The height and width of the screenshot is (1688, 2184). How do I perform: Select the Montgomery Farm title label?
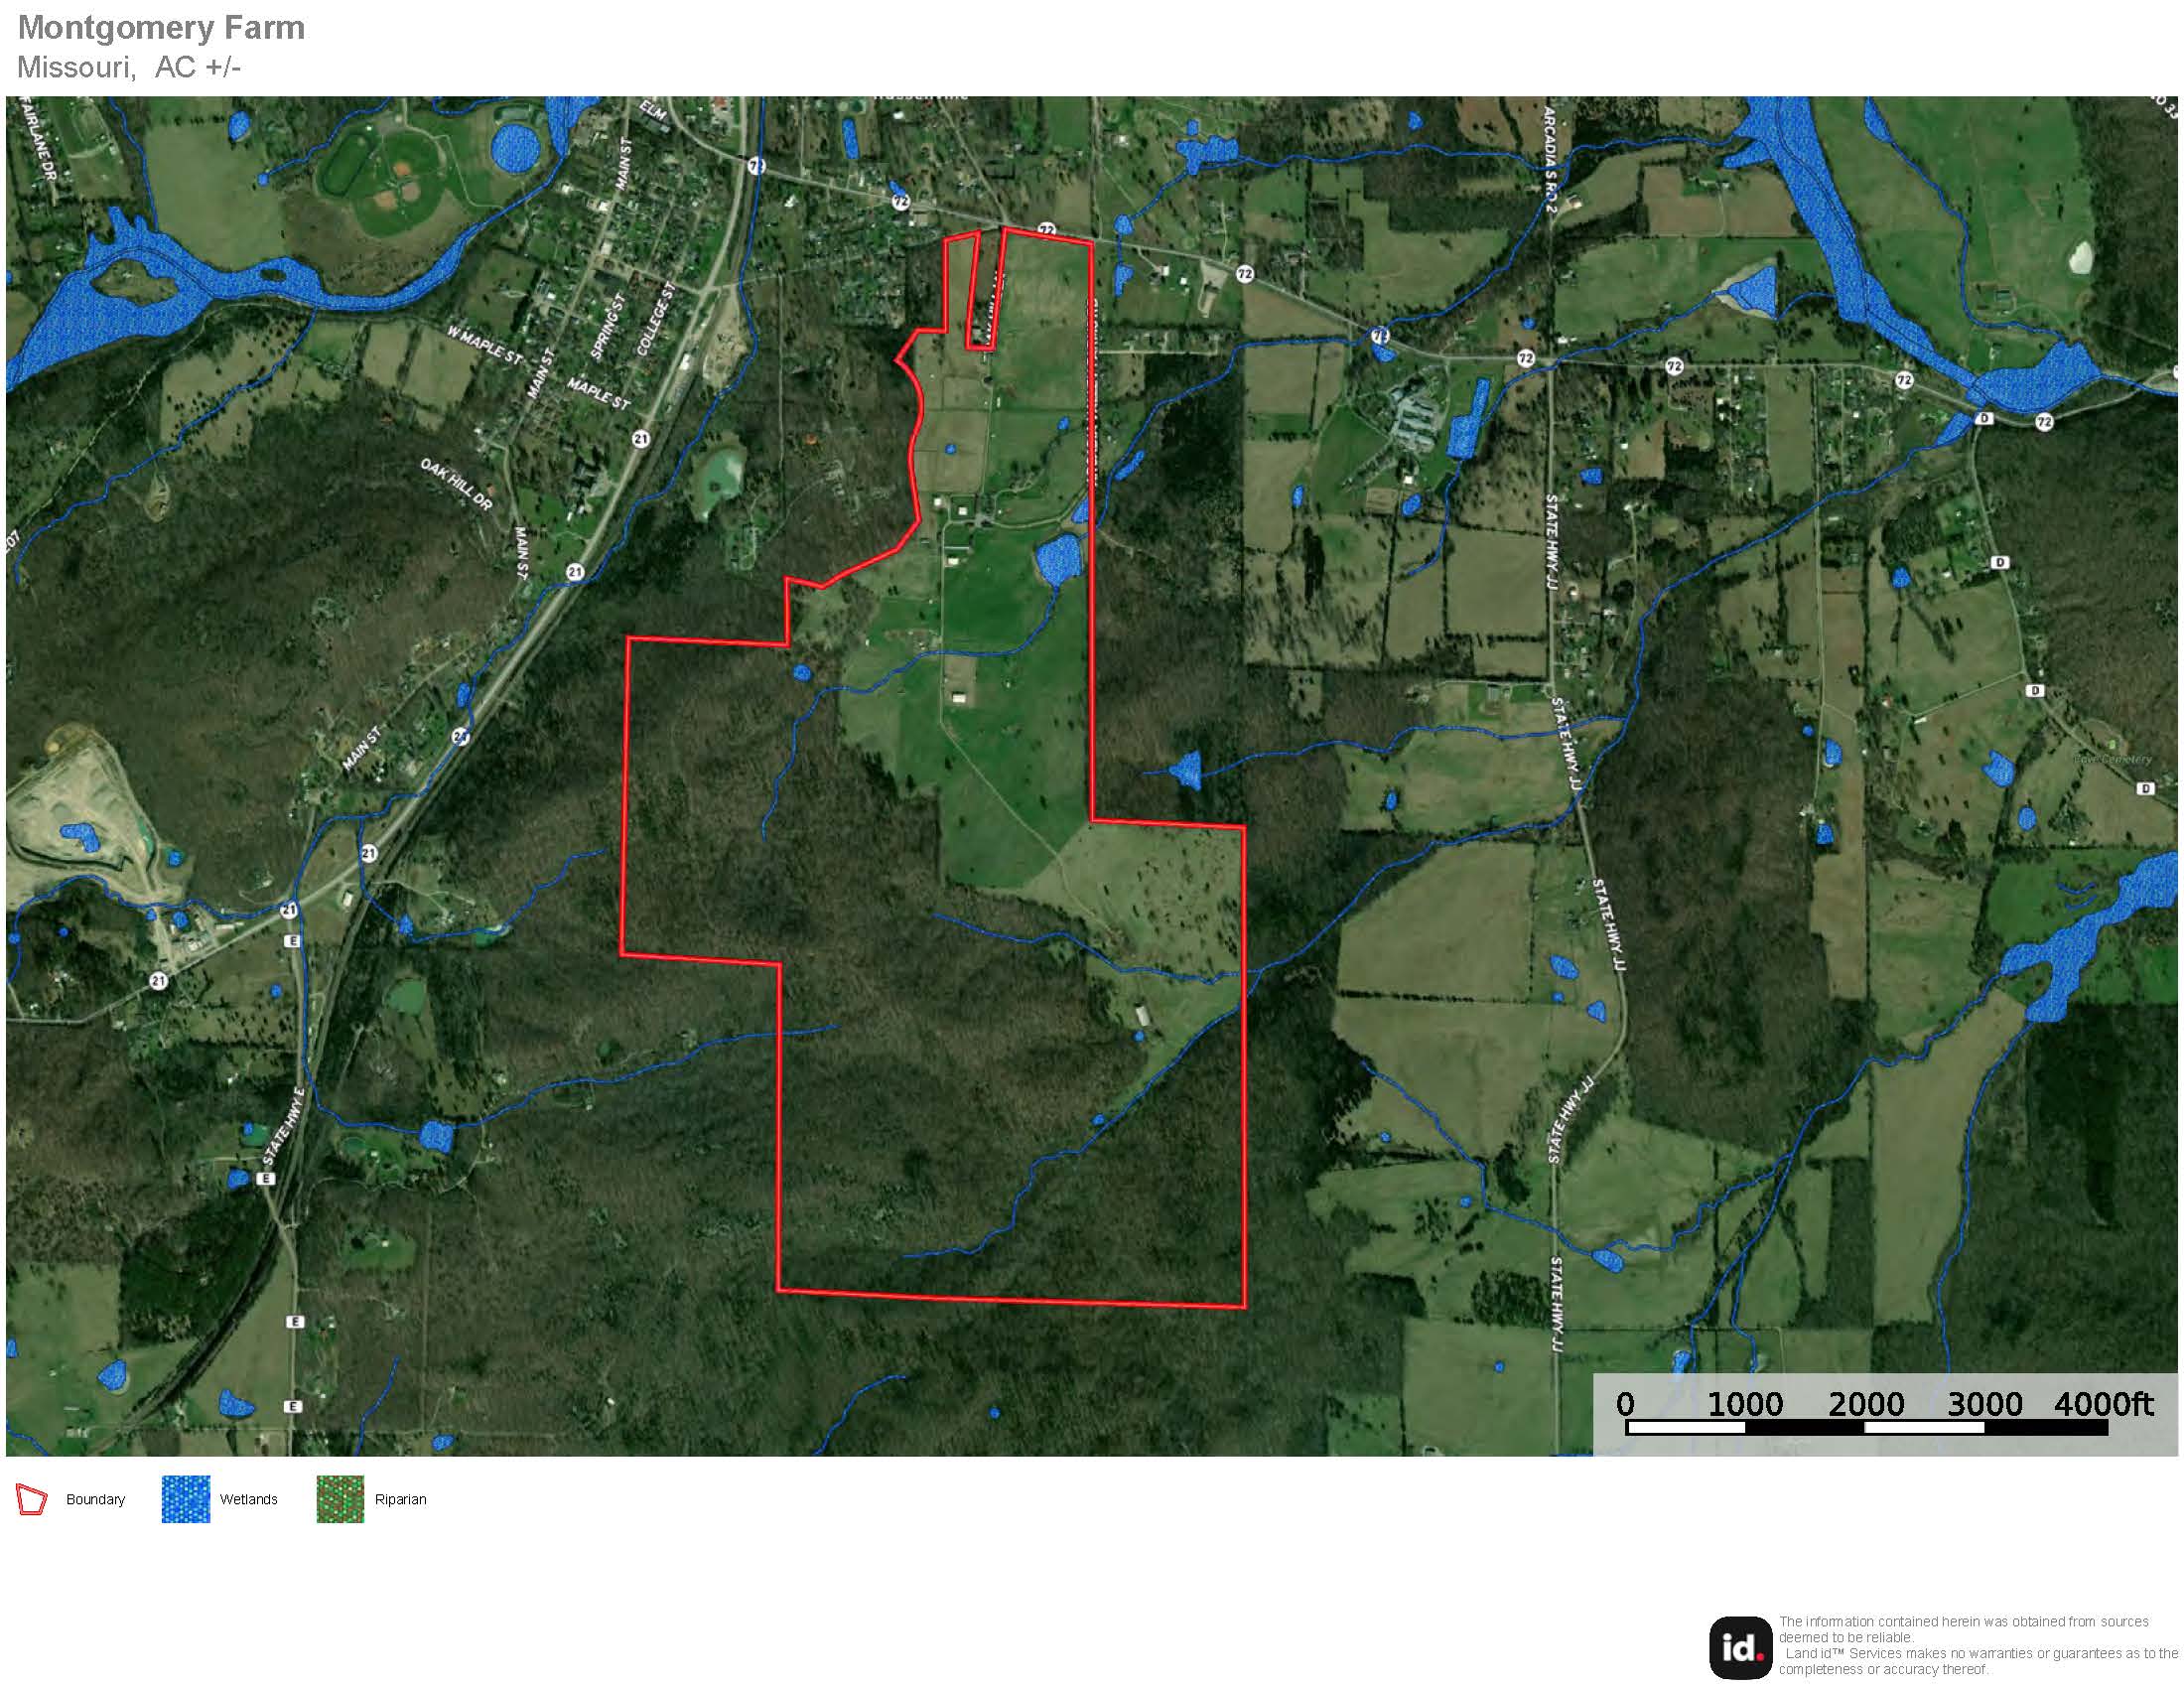click(160, 30)
